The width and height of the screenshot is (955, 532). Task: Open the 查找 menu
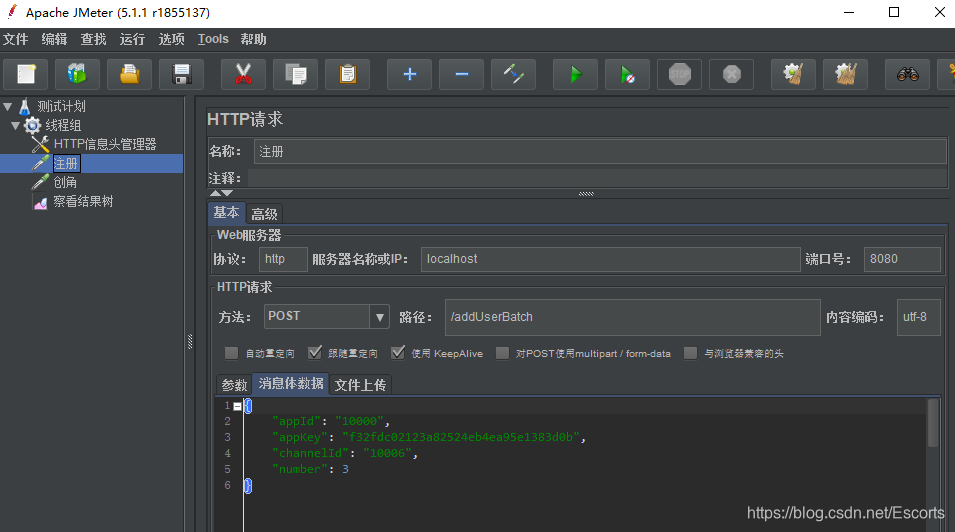(93, 40)
